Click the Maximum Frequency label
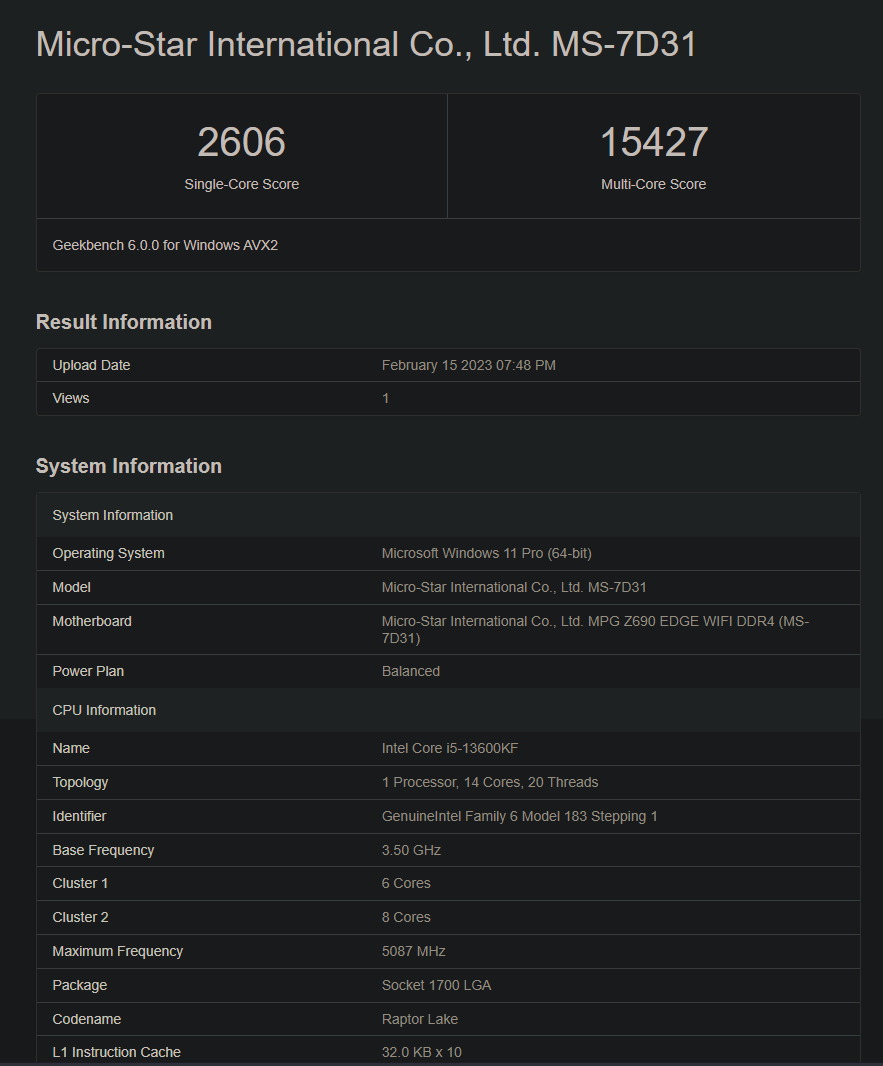 pyautogui.click(x=118, y=952)
